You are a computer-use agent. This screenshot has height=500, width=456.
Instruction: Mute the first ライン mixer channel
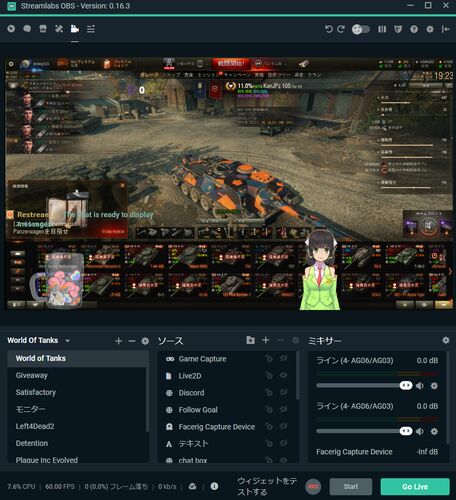click(x=420, y=386)
